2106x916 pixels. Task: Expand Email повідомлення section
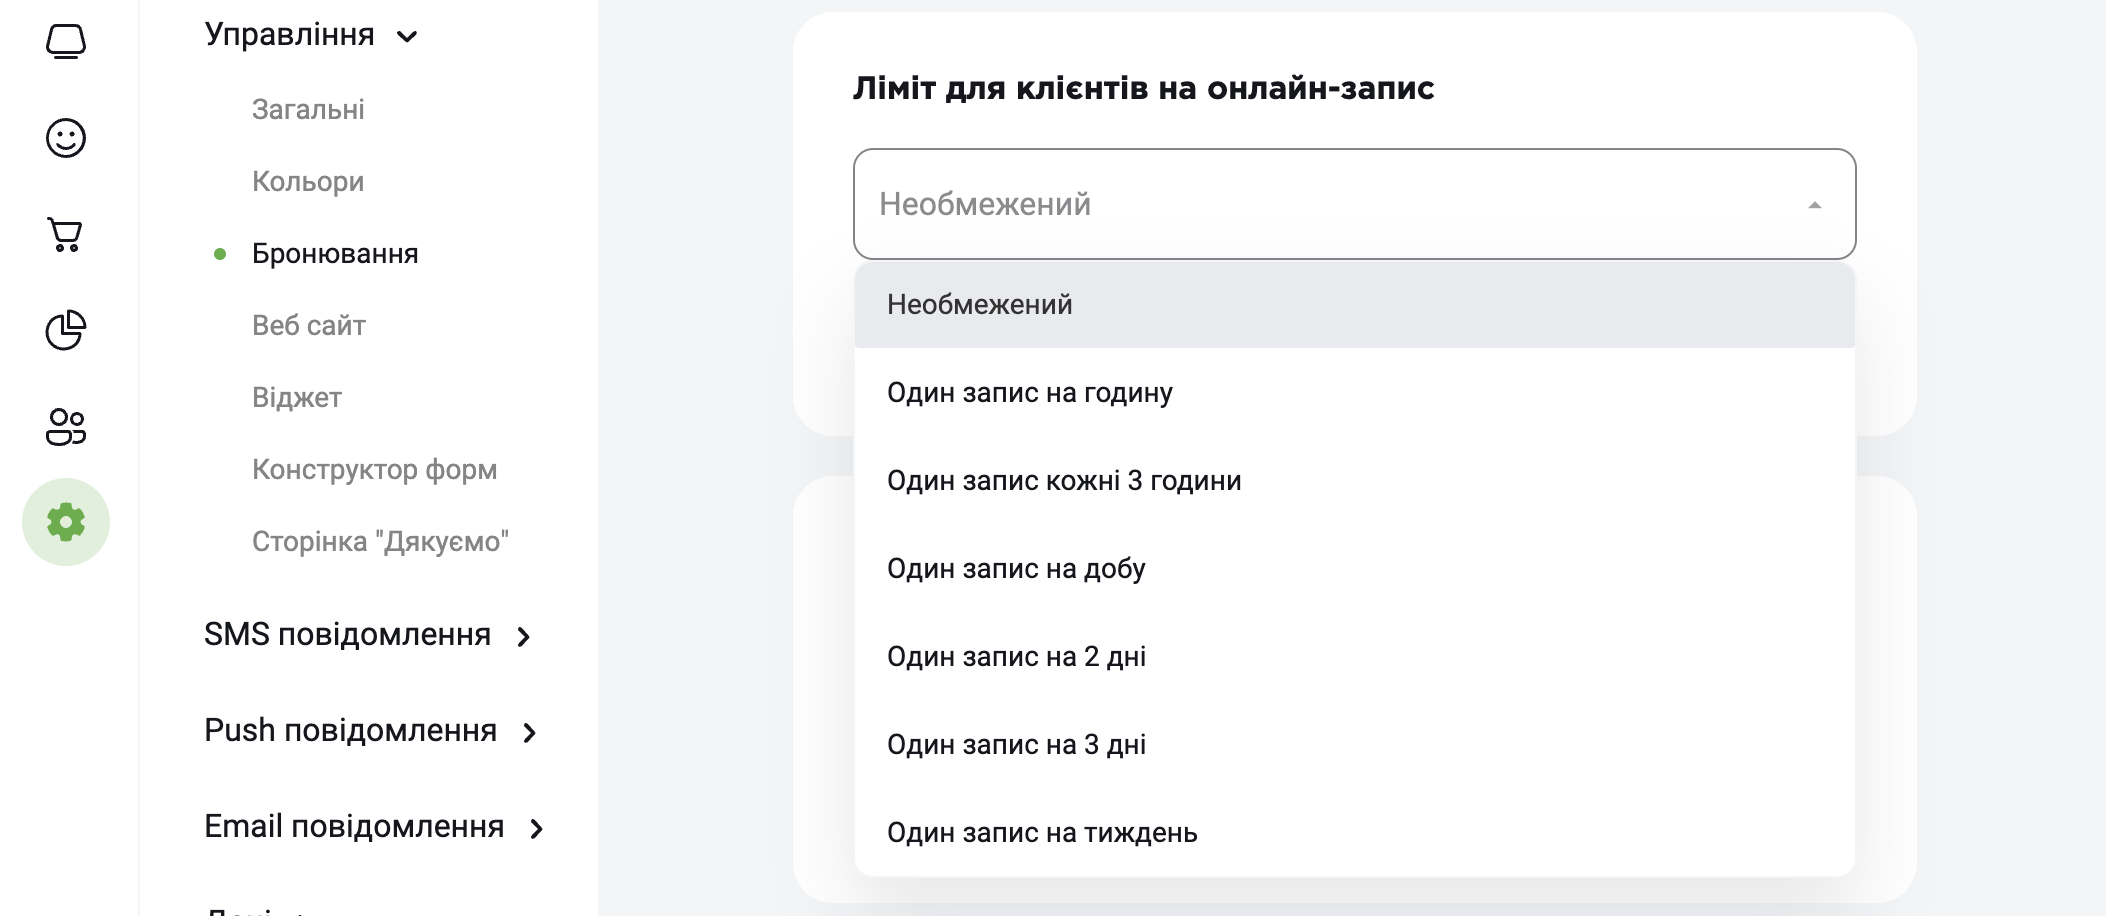coord(536,829)
